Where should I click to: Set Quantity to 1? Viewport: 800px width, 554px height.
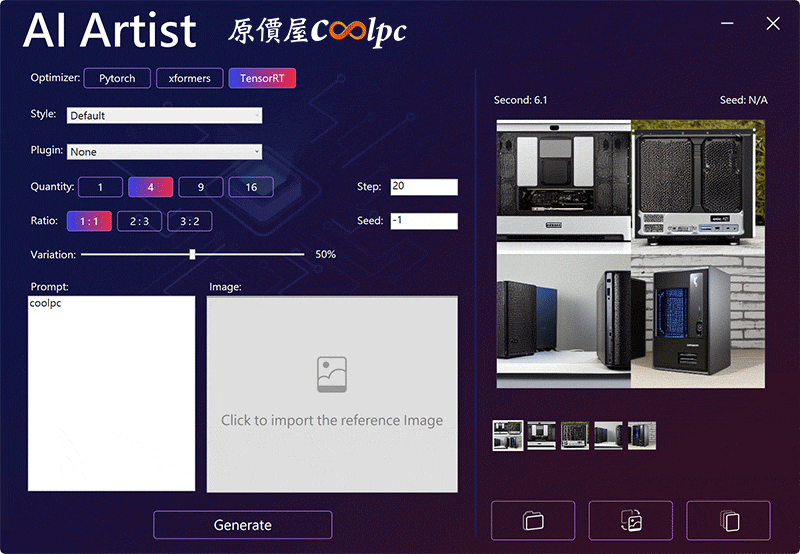(101, 187)
